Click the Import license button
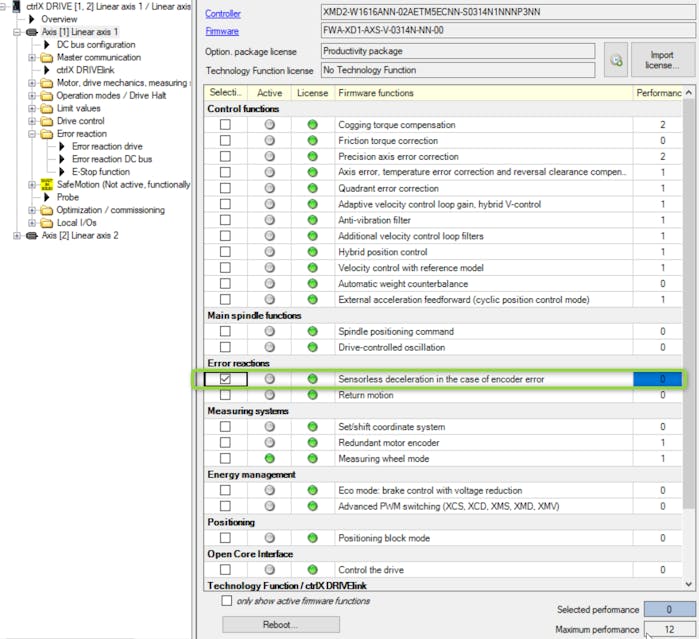This screenshot has height=639, width=699. (x=661, y=61)
